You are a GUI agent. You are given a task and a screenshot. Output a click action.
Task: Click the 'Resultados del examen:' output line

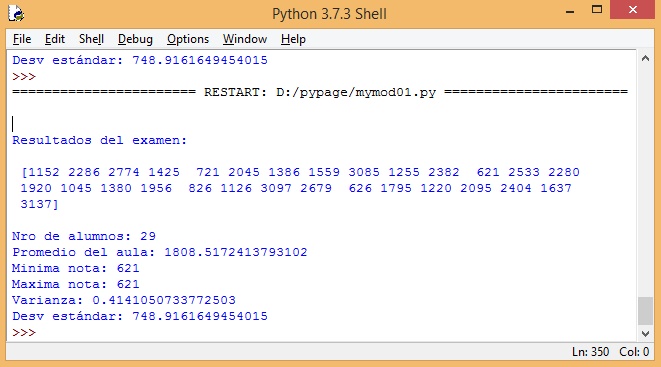click(x=99, y=140)
